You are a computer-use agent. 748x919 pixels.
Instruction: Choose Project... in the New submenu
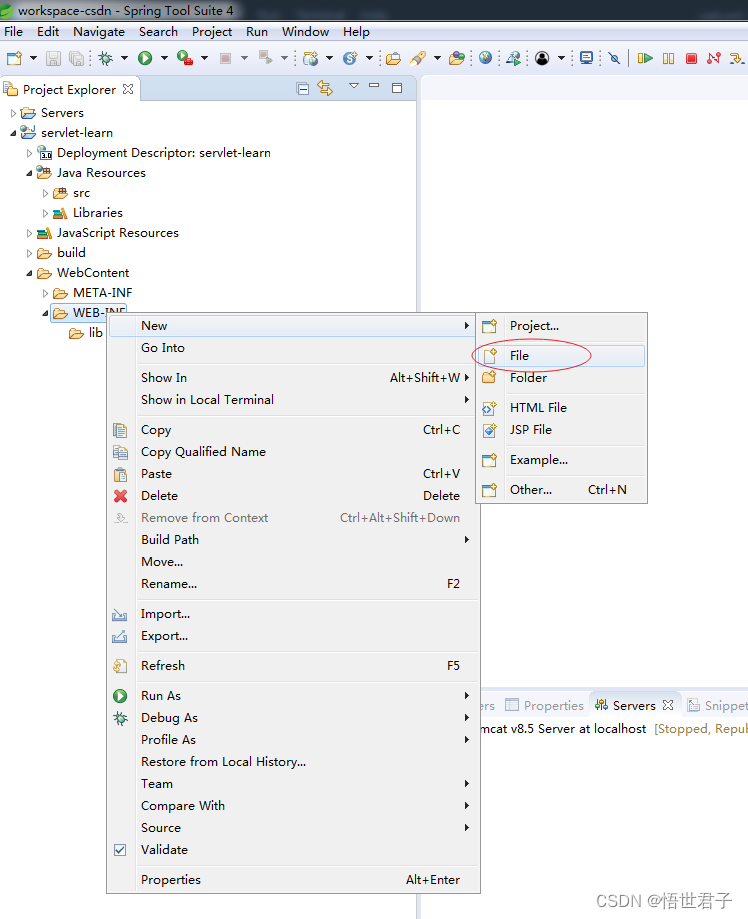(x=561, y=326)
